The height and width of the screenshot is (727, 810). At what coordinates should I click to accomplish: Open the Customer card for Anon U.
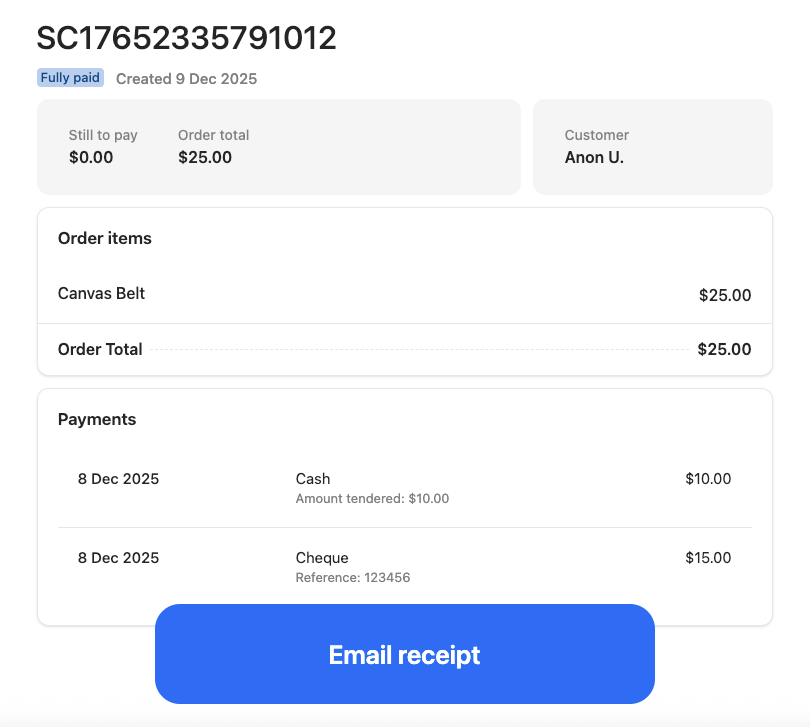click(652, 146)
